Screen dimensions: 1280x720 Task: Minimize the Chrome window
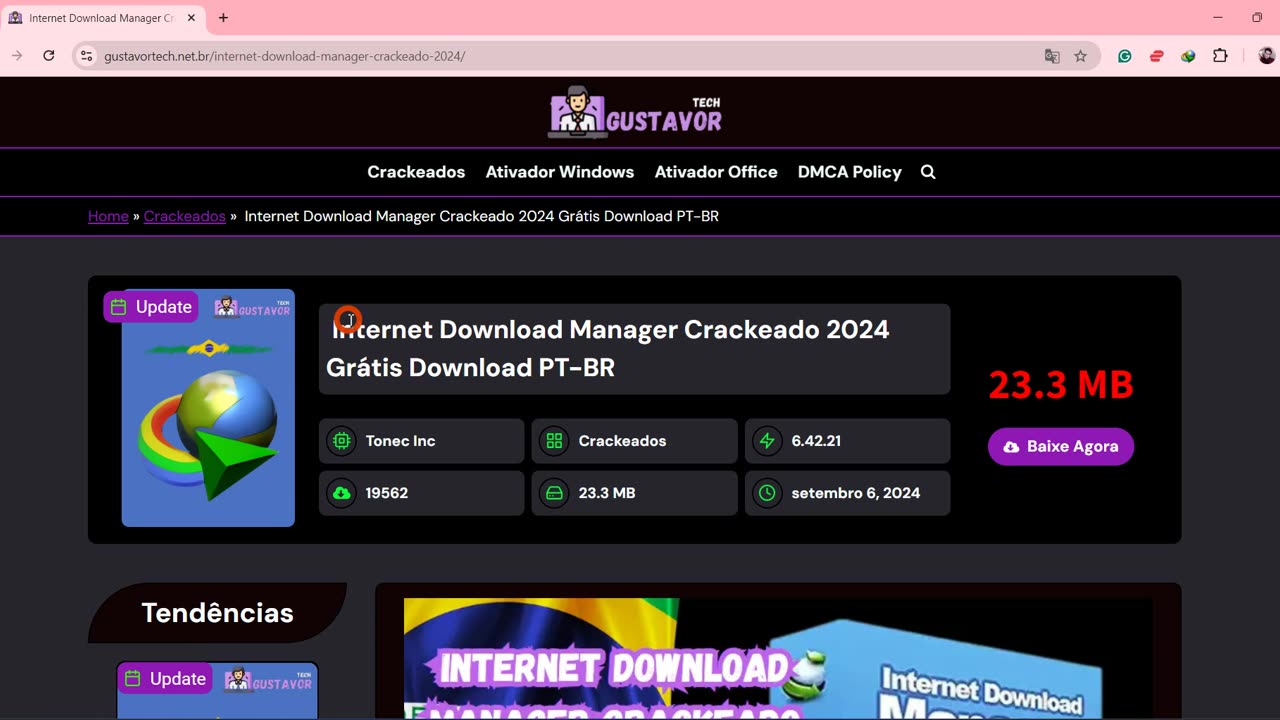(x=1217, y=18)
